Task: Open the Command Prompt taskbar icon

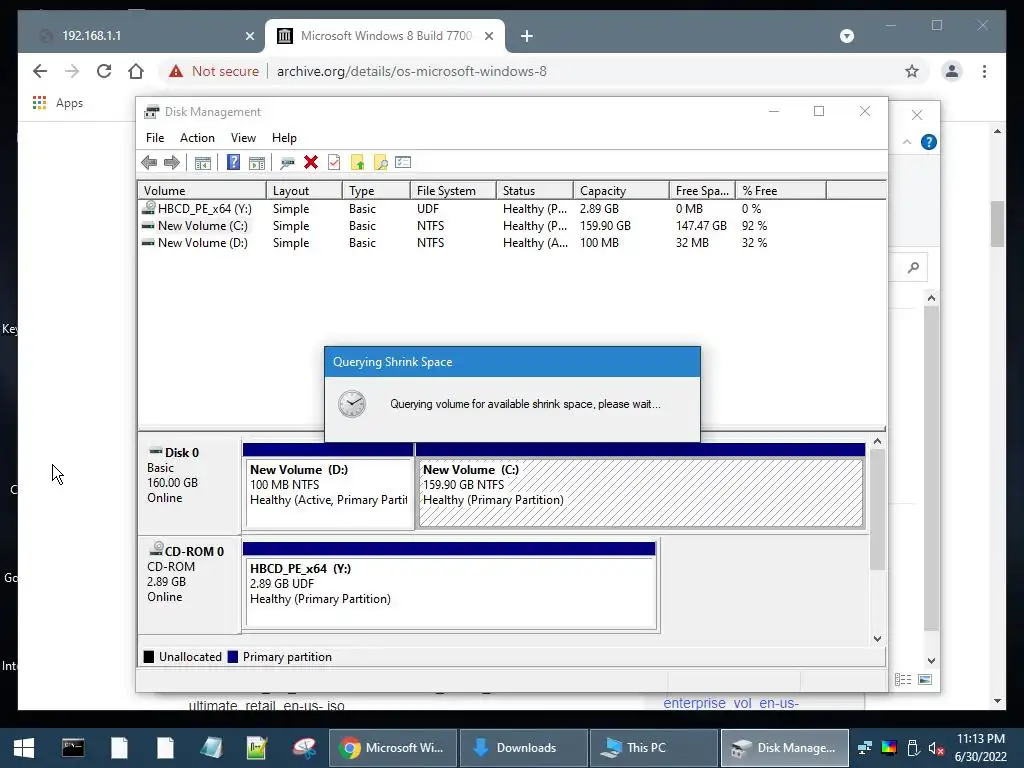Action: coord(73,748)
